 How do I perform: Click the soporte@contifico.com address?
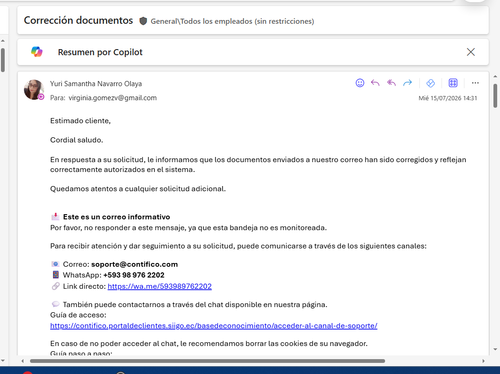tap(134, 264)
